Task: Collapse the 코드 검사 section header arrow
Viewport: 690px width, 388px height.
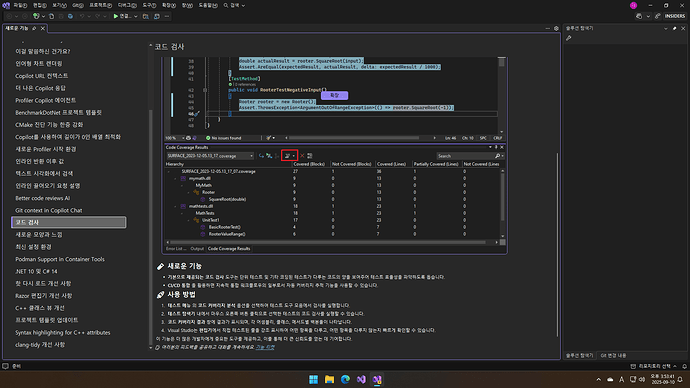Action: pyautogui.click(x=150, y=45)
